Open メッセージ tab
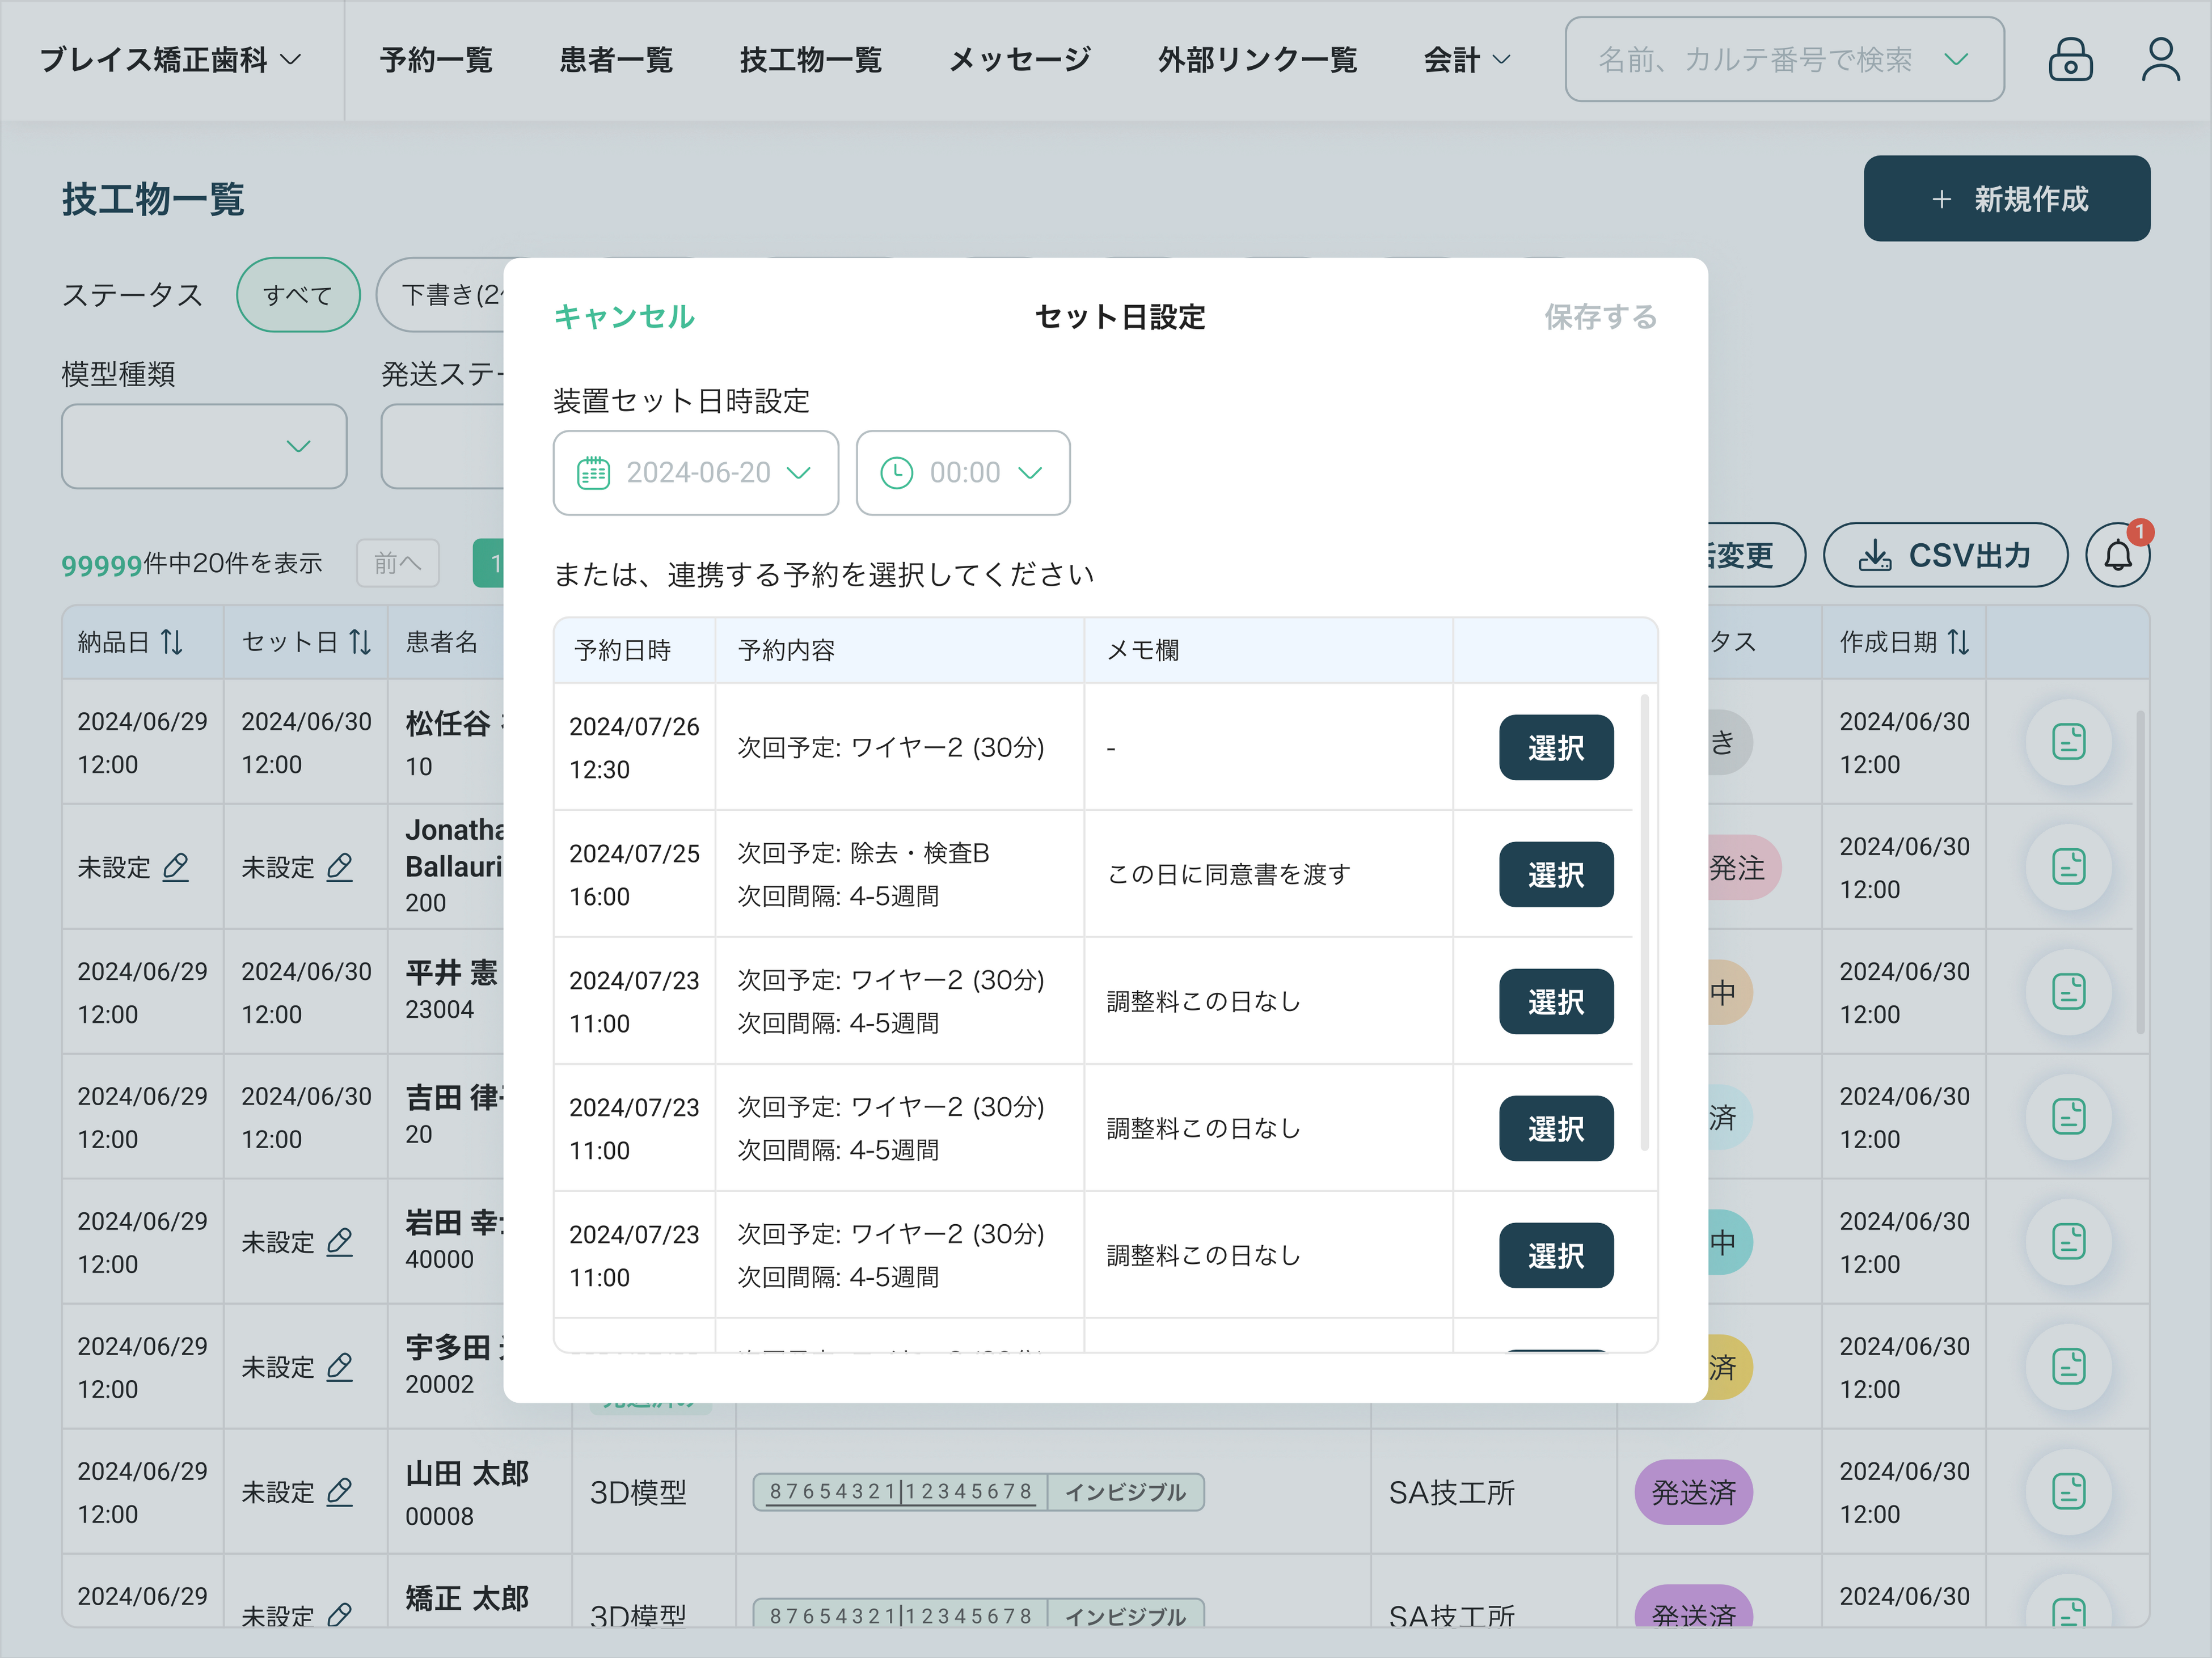Screen dimensions: 2212x1658 point(1020,60)
